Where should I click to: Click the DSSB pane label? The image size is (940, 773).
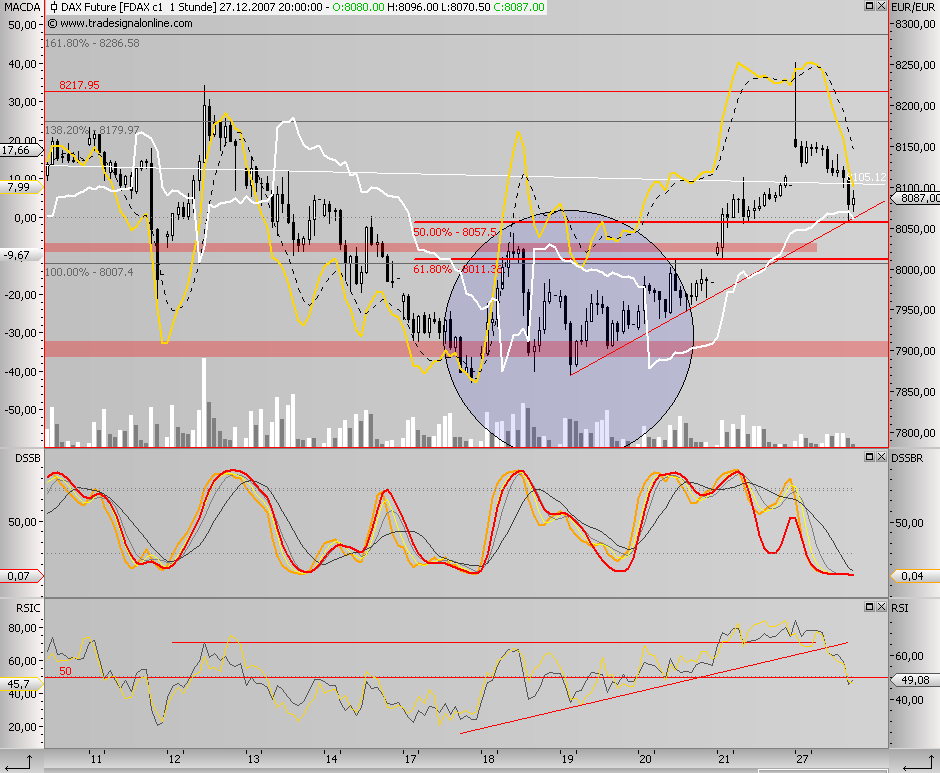[28, 458]
